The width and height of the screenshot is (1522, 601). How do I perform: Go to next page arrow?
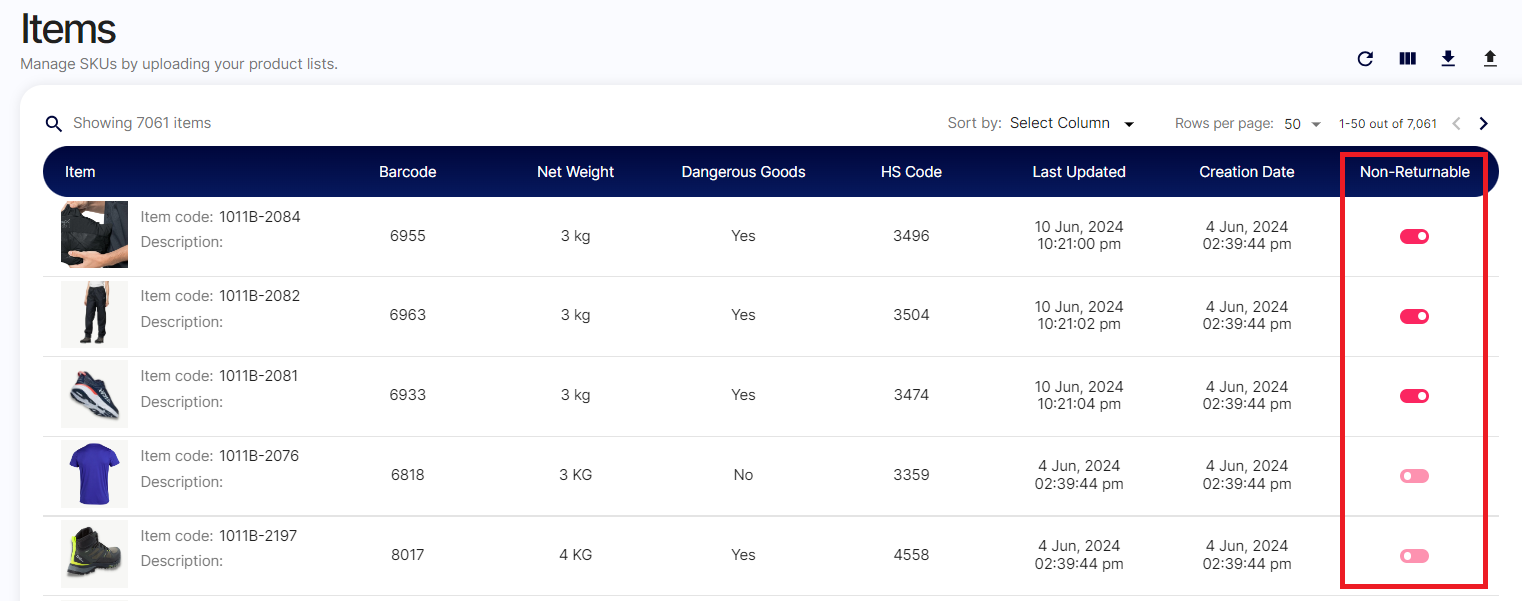coord(1484,124)
